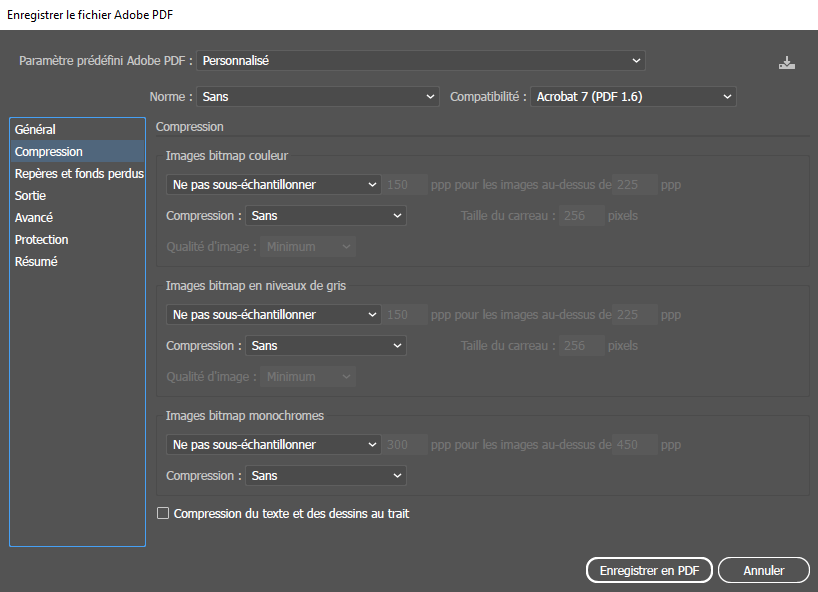Viewport: 818px width, 592px height.
Task: Switch to the Sortie section
Action: [31, 196]
